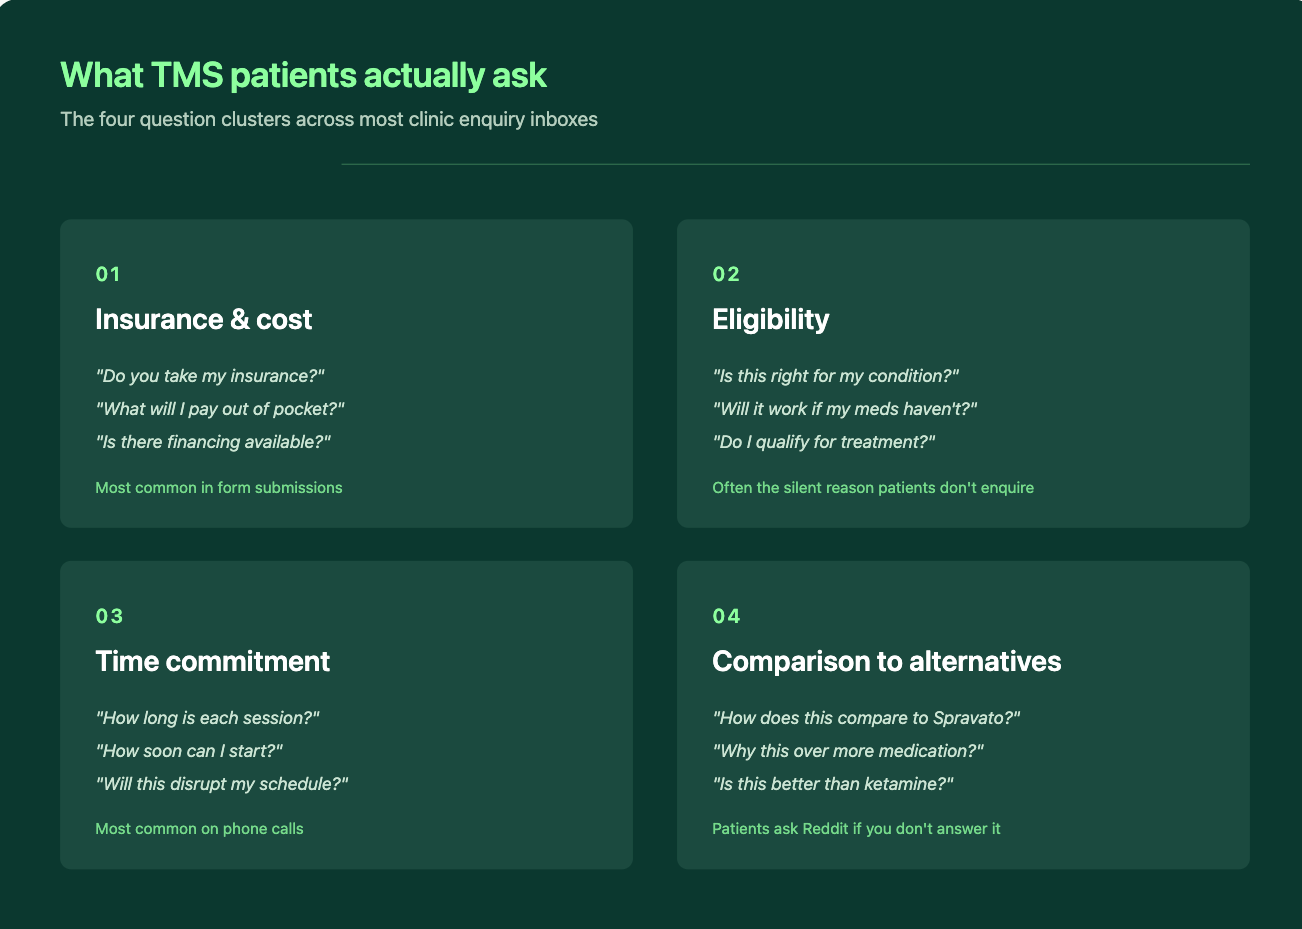Click "Do I qualify for treatment?" quote

pyautogui.click(x=824, y=442)
